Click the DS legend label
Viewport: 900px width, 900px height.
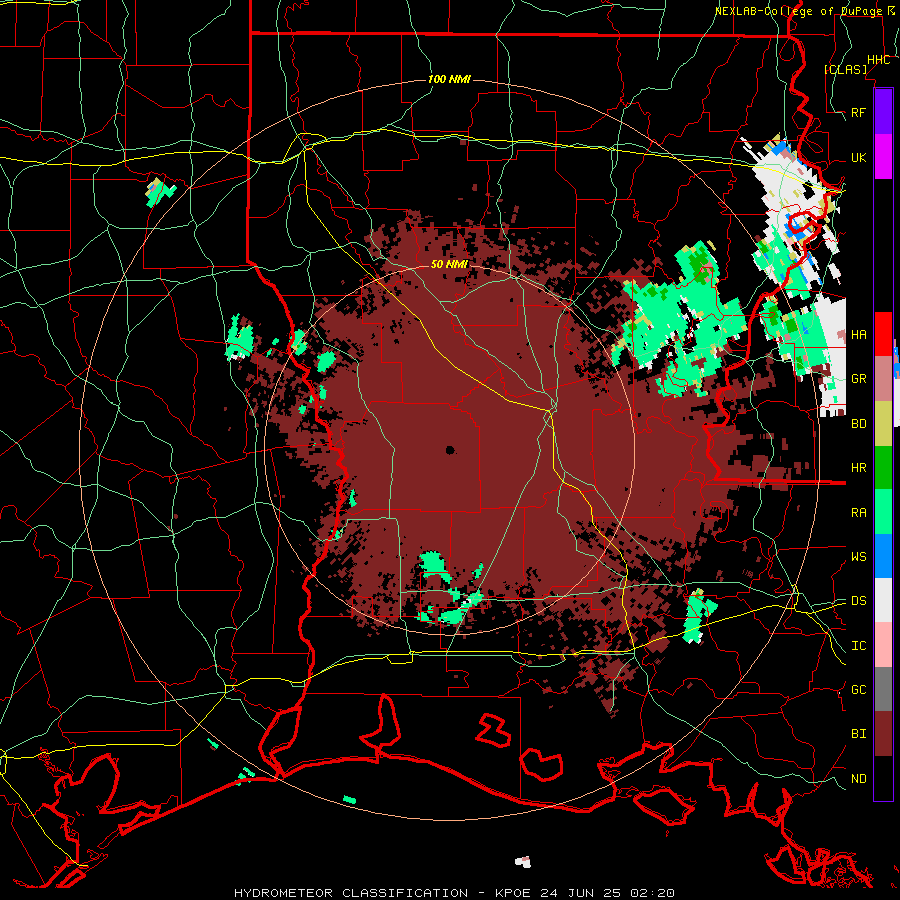(x=858, y=600)
